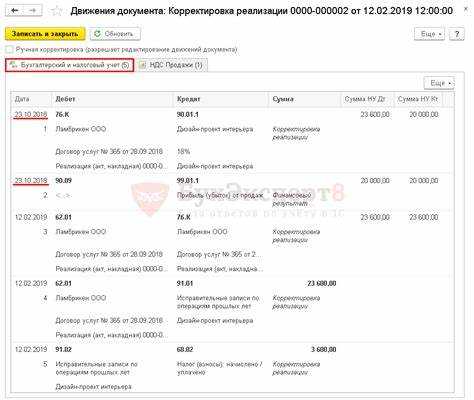Switch to 'НДС Продажи (1)' tab
Viewport: 474px width, 400px height.
click(172, 65)
